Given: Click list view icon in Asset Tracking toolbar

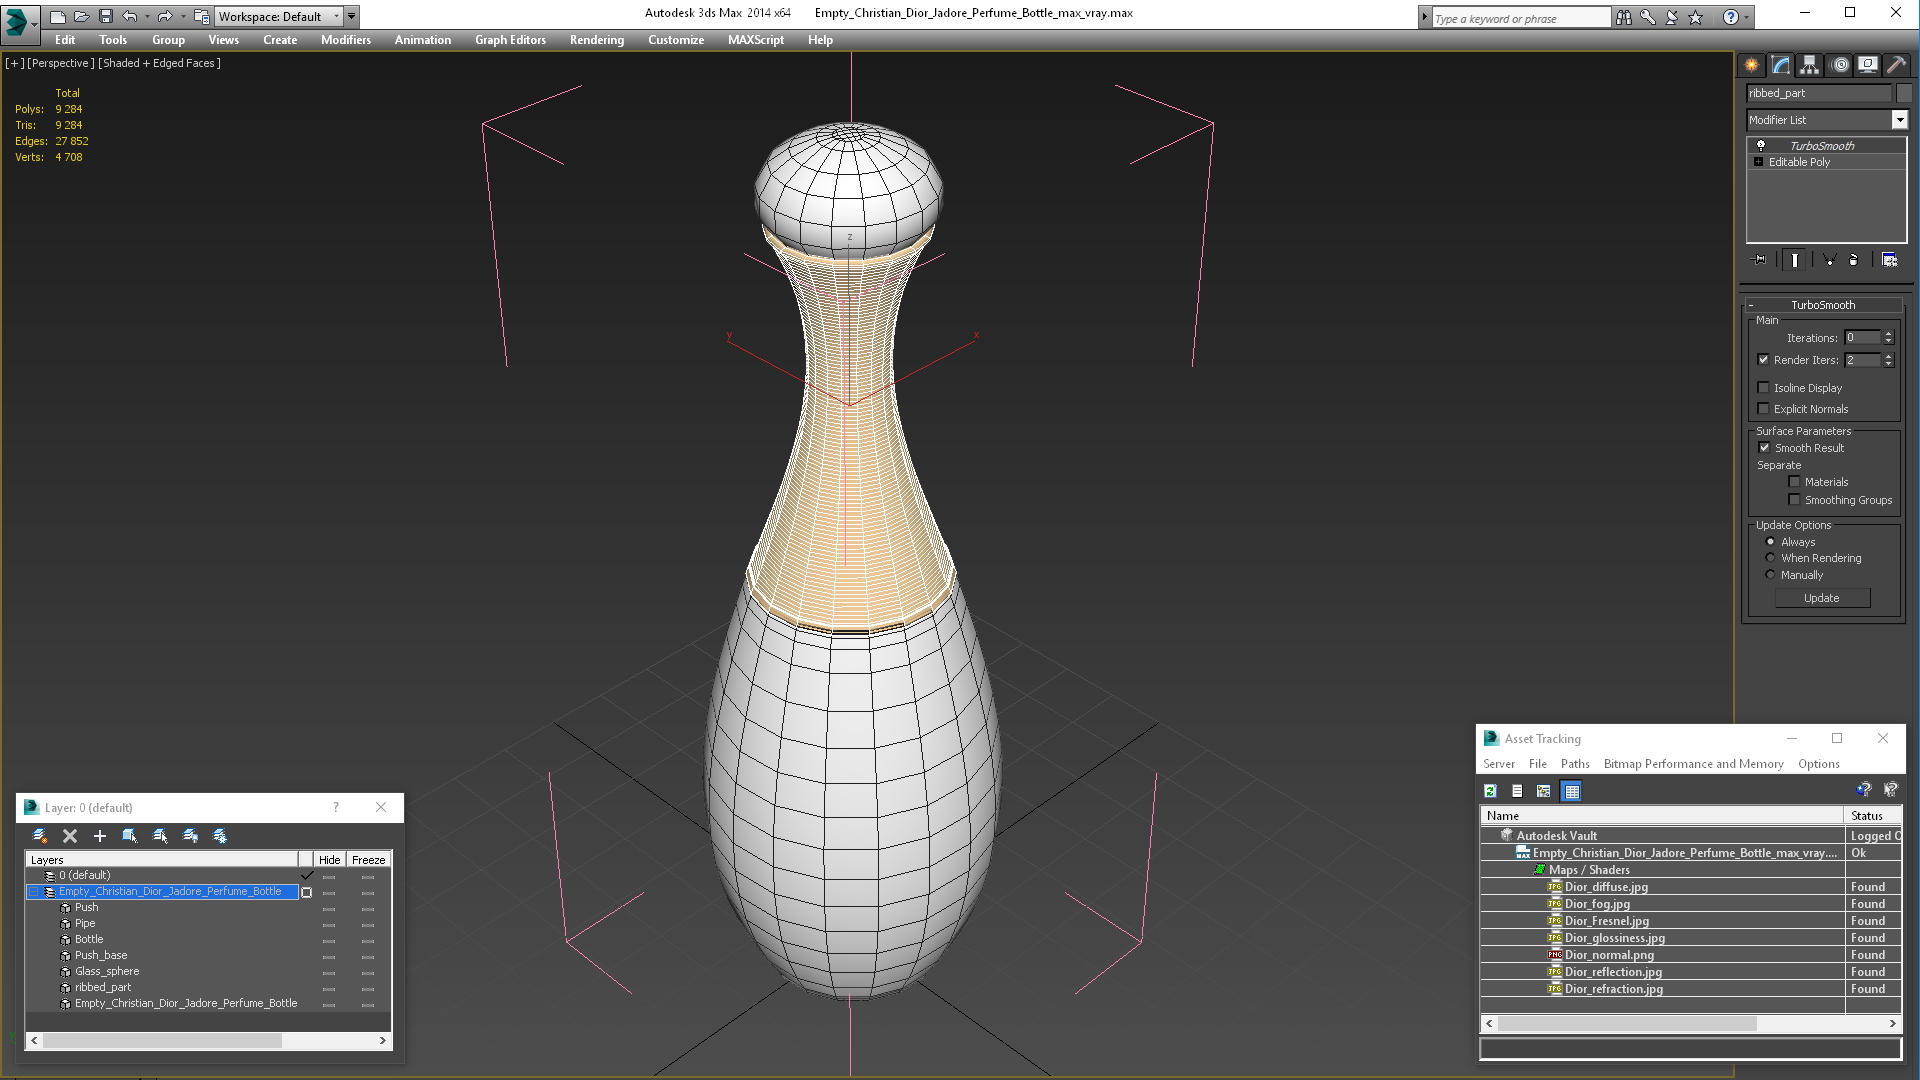Looking at the screenshot, I should pos(1517,791).
